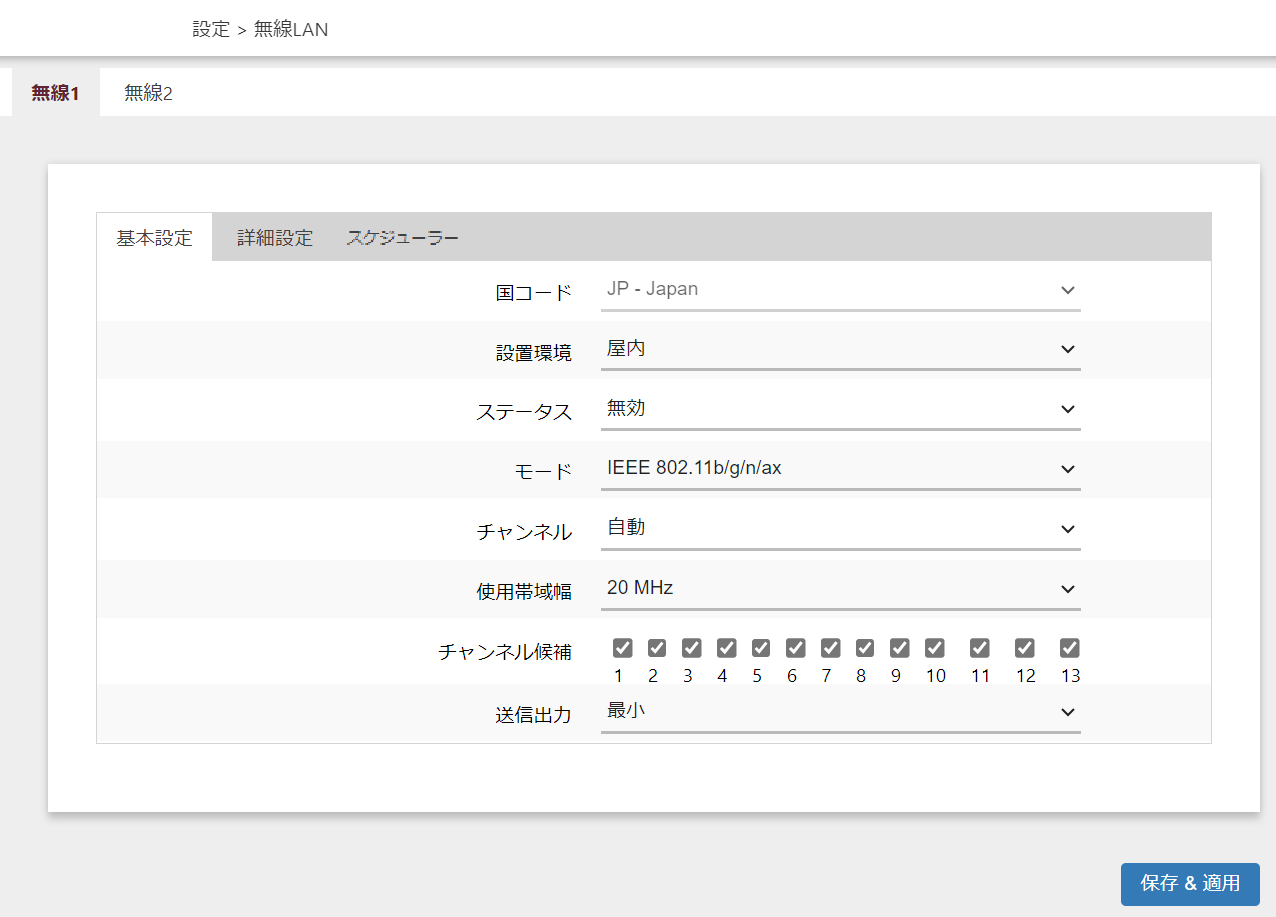Open the 国コード dropdown showing JP - Japan
The height and width of the screenshot is (917, 1276).
pyautogui.click(x=841, y=291)
